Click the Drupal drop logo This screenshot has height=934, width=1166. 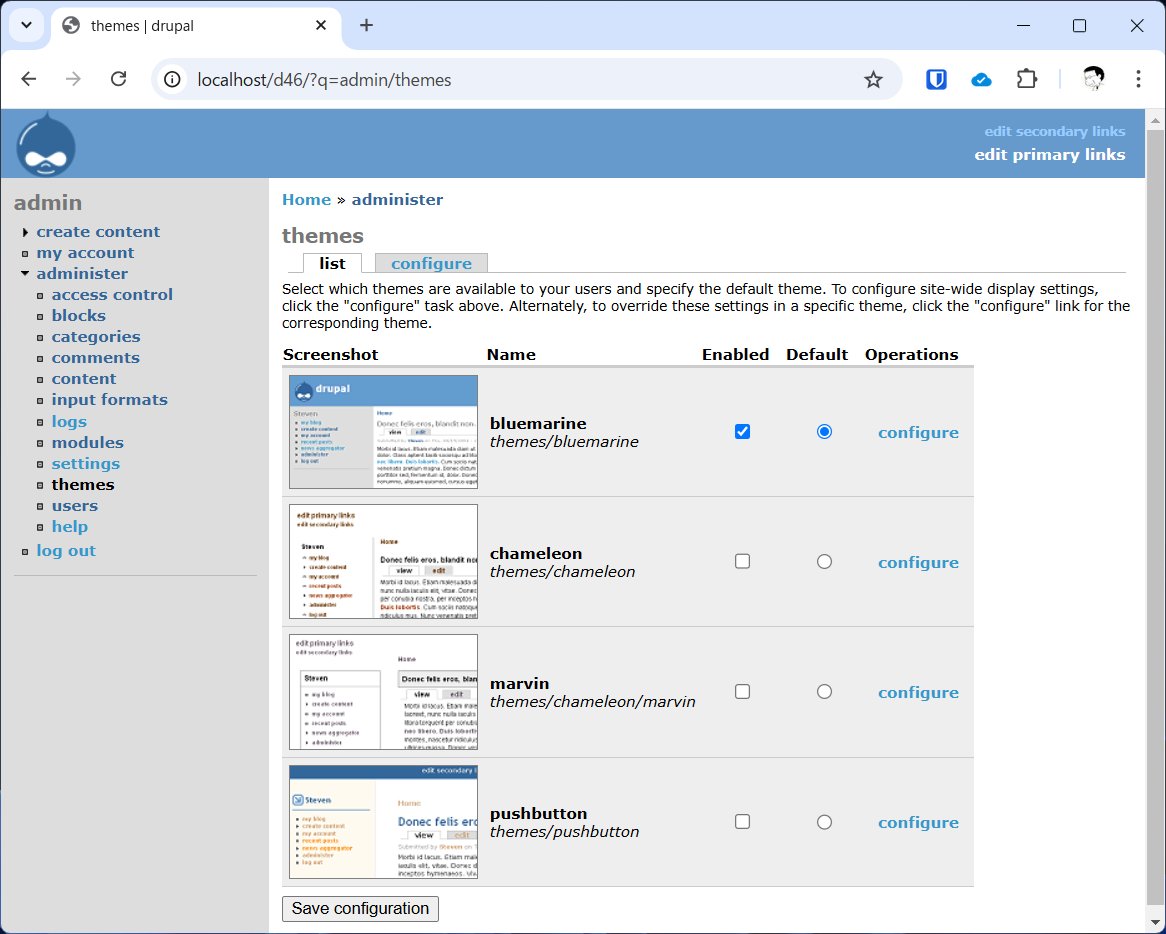pyautogui.click(x=45, y=144)
